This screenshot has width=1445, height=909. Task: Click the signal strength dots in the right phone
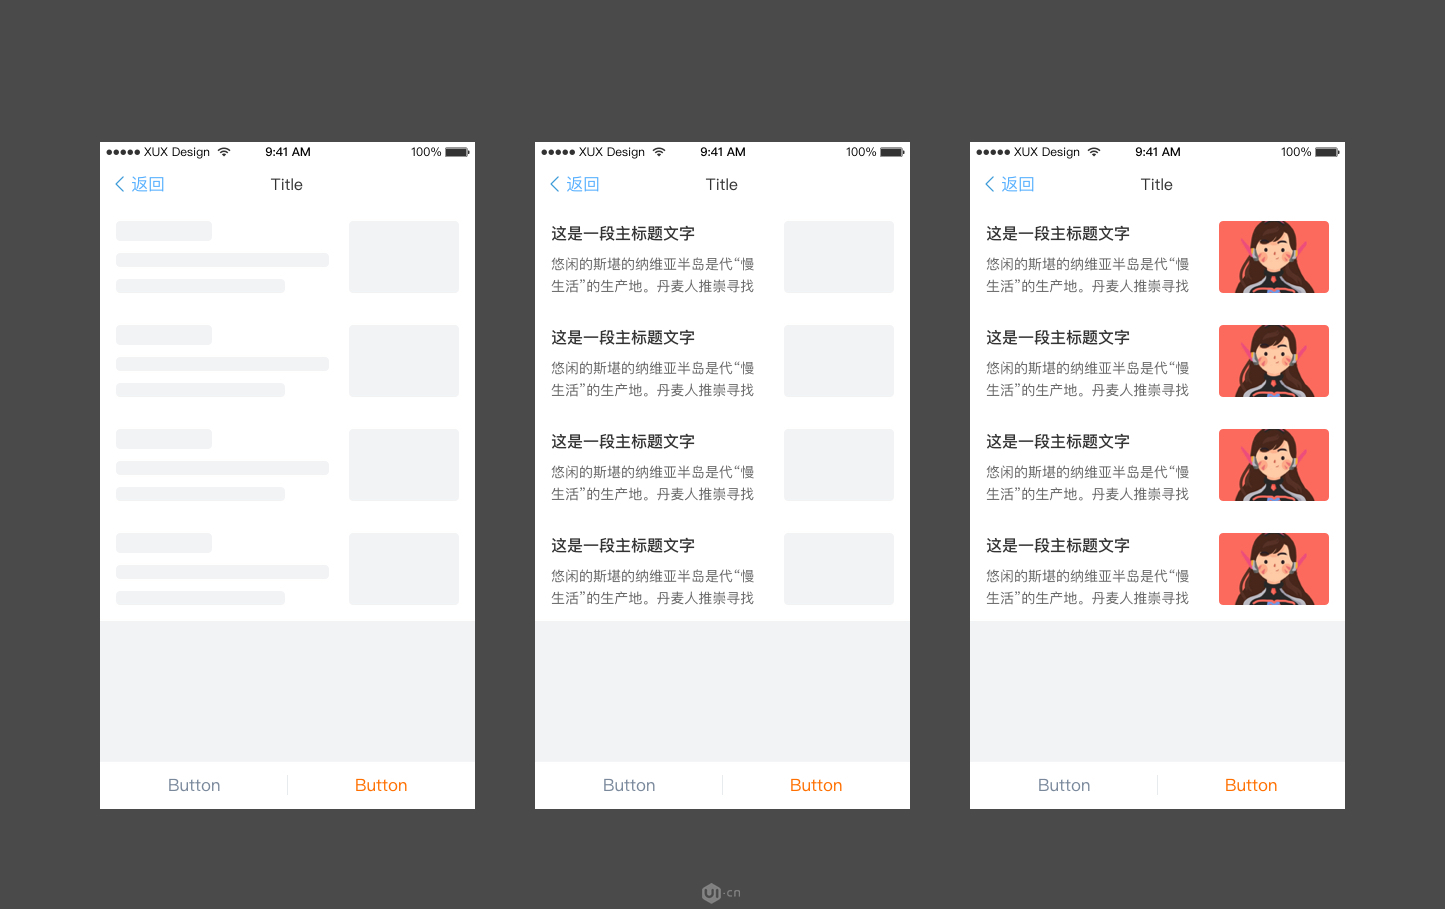click(993, 152)
